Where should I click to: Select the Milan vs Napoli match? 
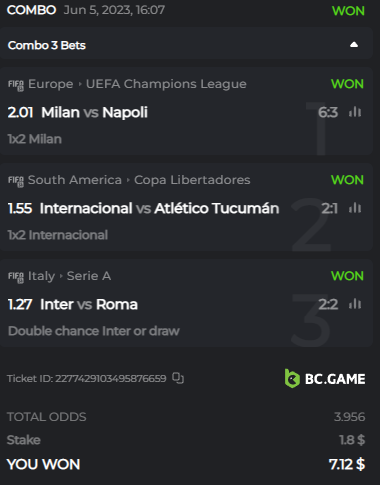click(94, 112)
